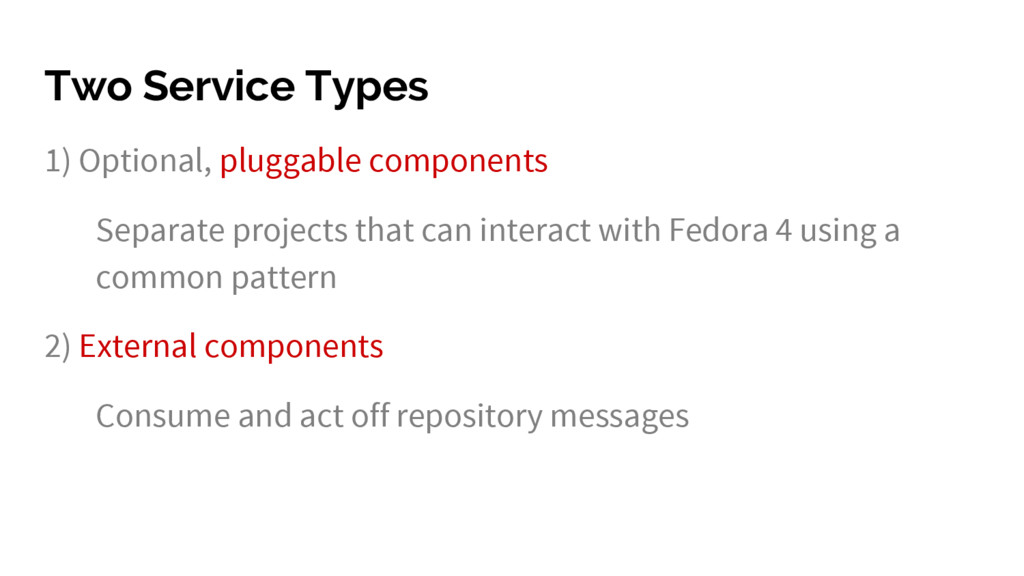Click the word 'Two' in the title
1024x576 pixels.
click(x=88, y=86)
